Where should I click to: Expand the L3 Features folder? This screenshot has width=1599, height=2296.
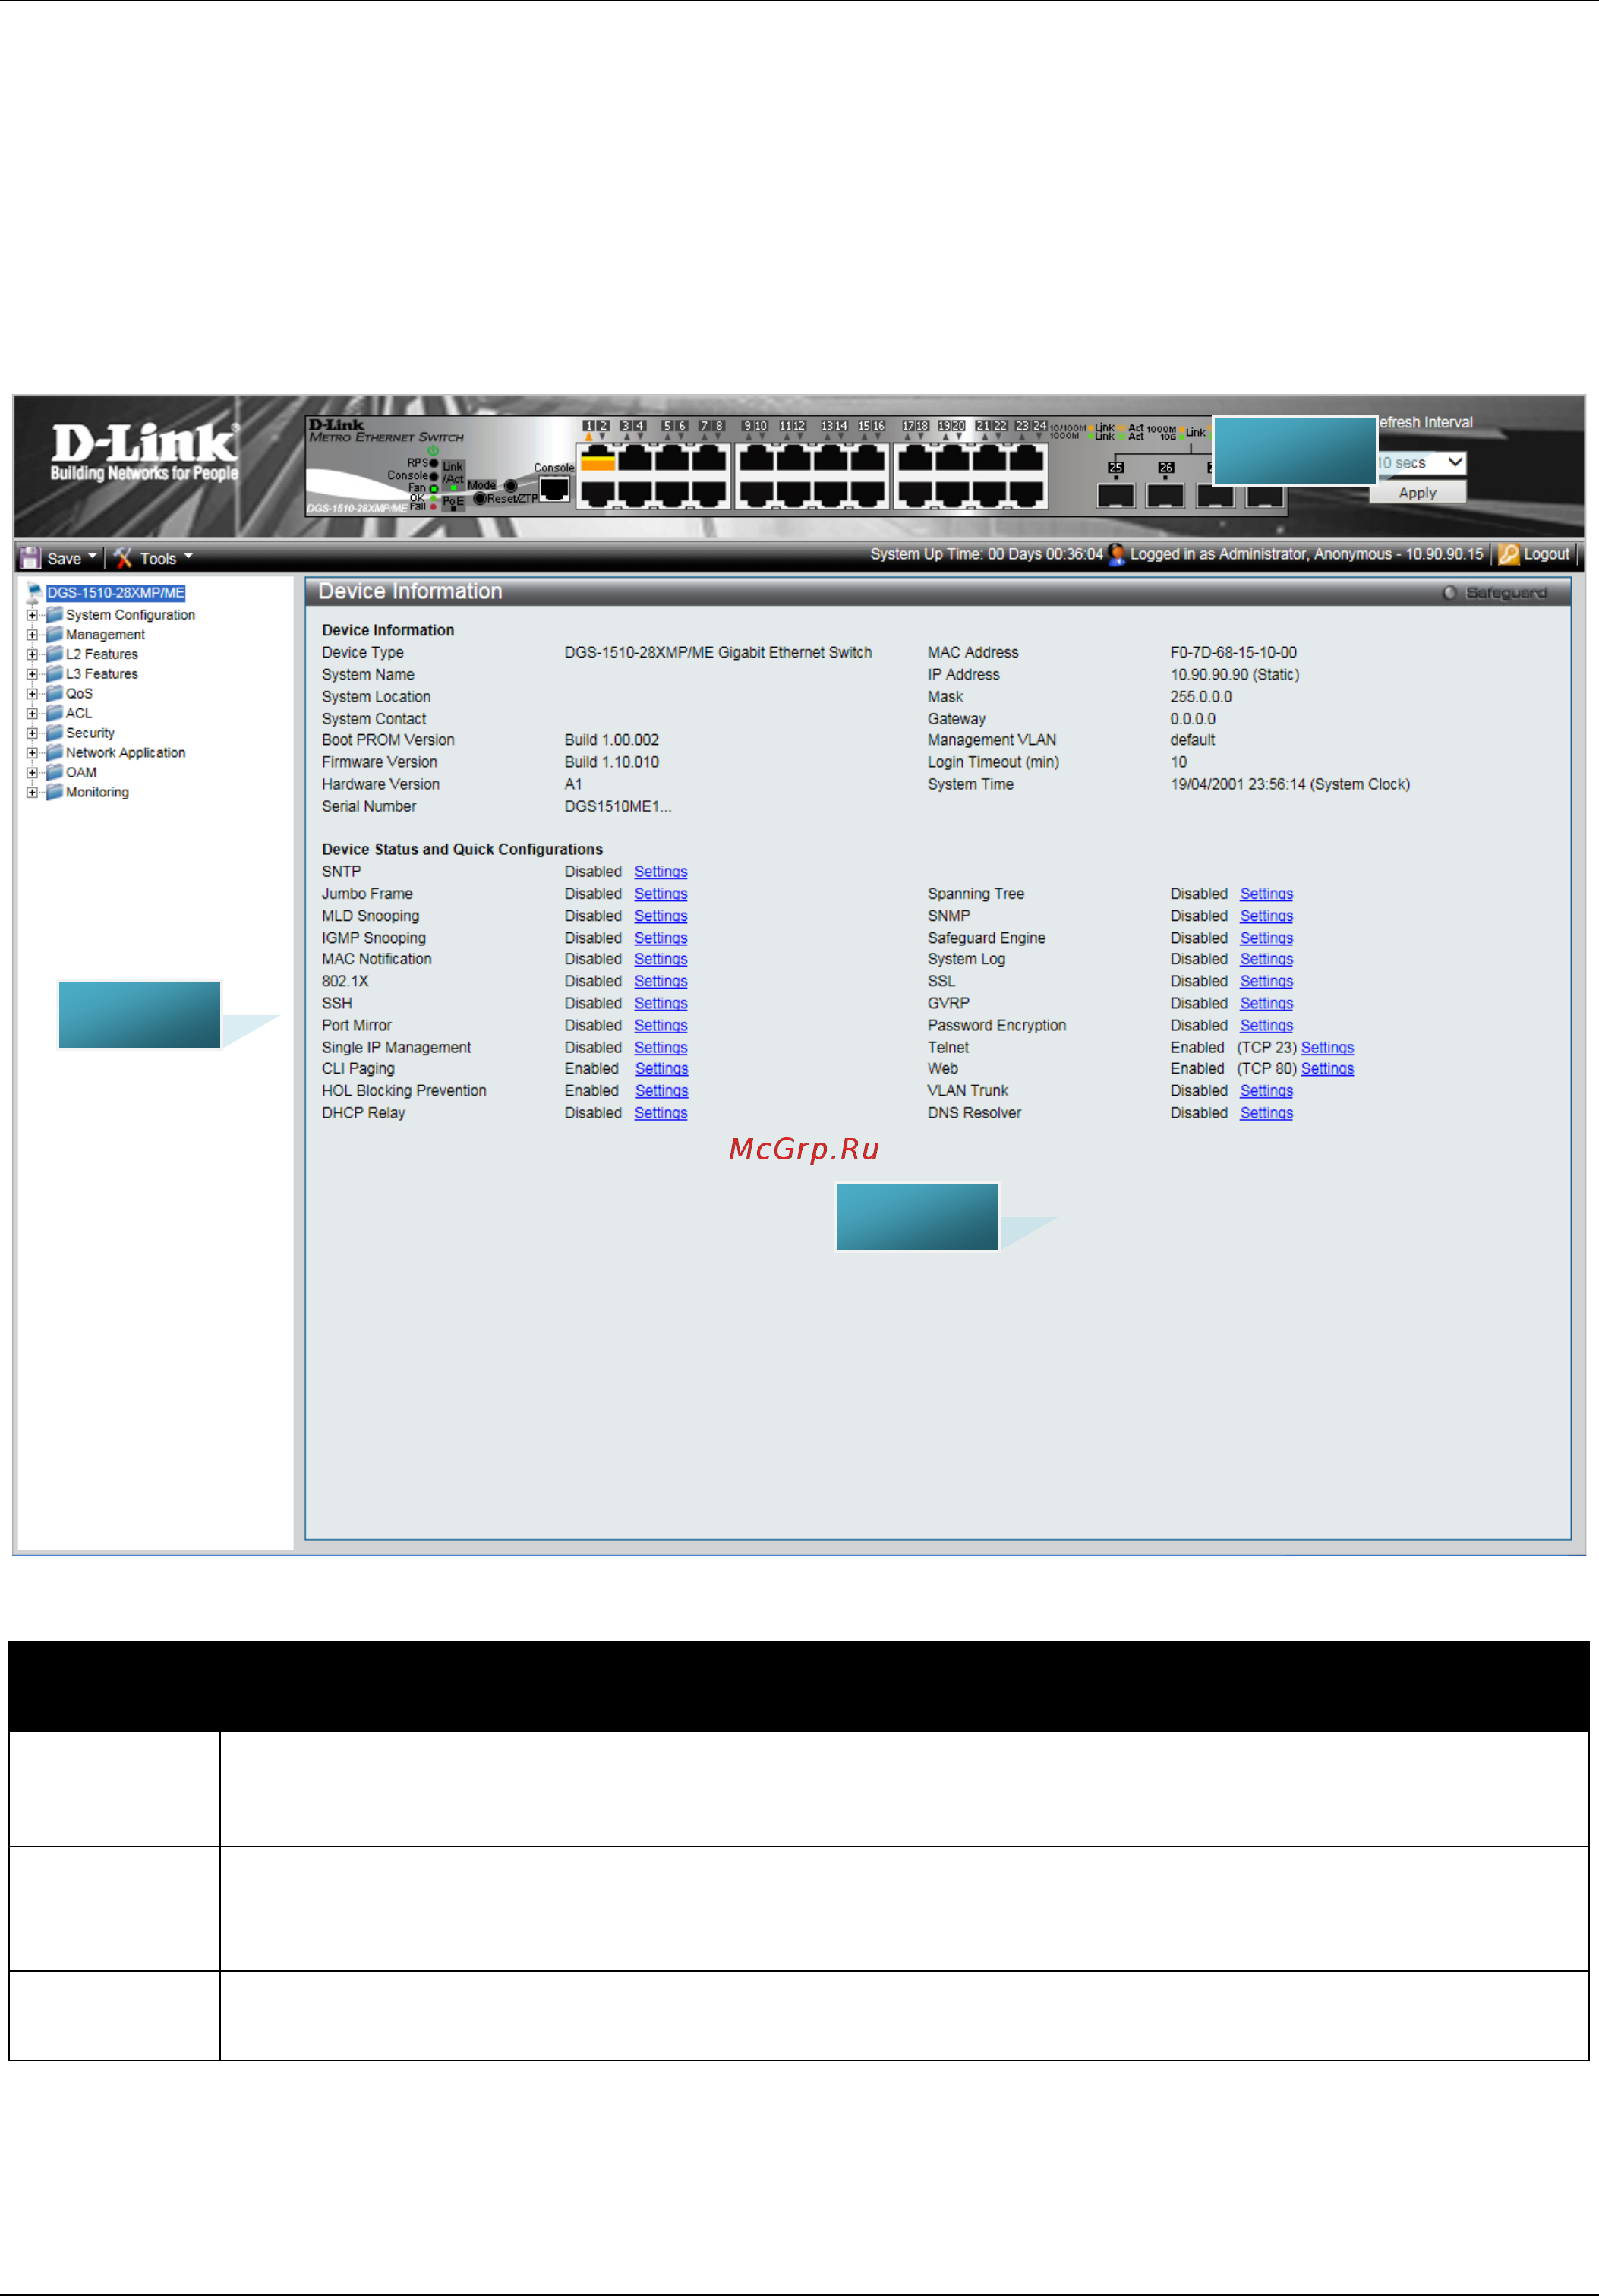[32, 674]
